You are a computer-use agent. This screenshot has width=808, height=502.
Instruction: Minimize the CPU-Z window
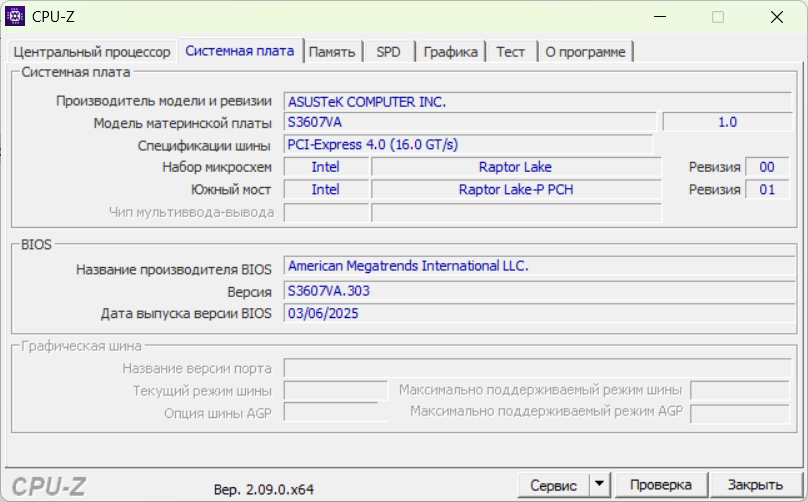click(660, 17)
